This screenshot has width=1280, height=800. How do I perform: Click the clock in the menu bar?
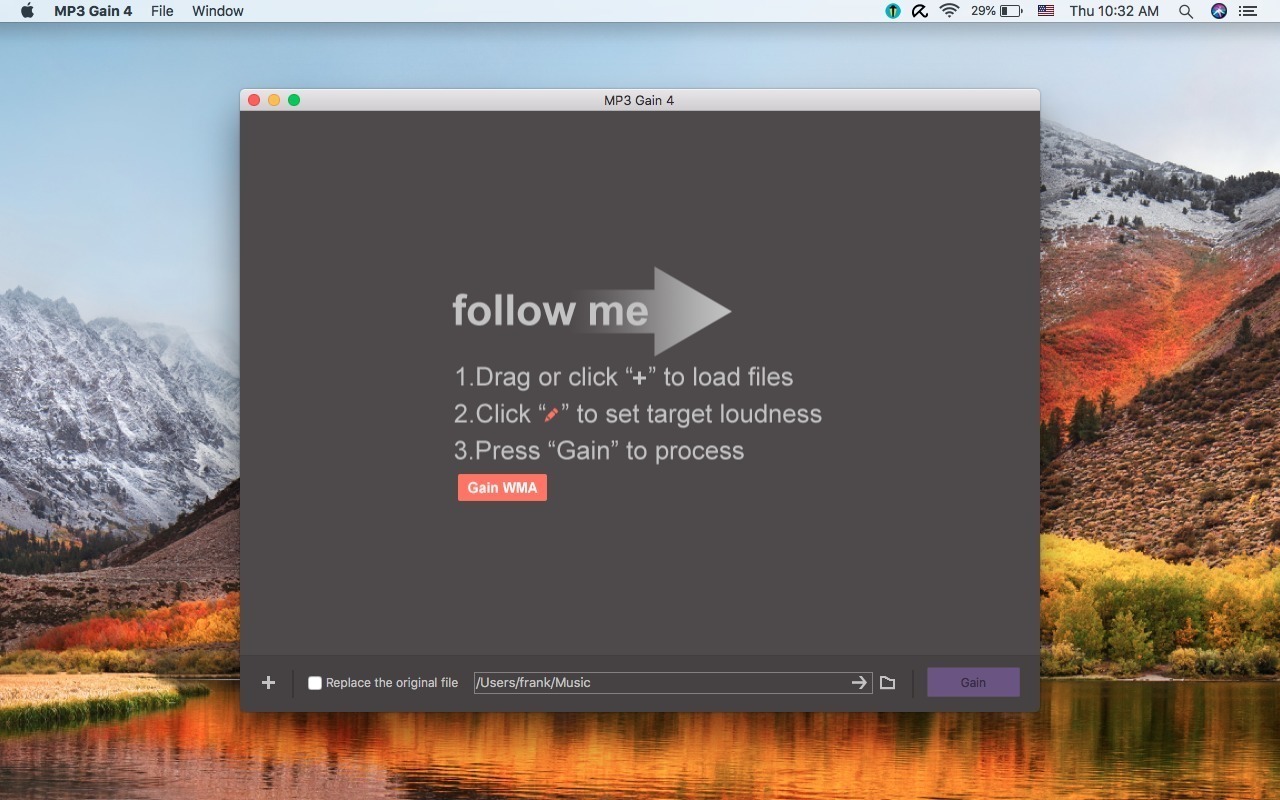click(x=1113, y=11)
